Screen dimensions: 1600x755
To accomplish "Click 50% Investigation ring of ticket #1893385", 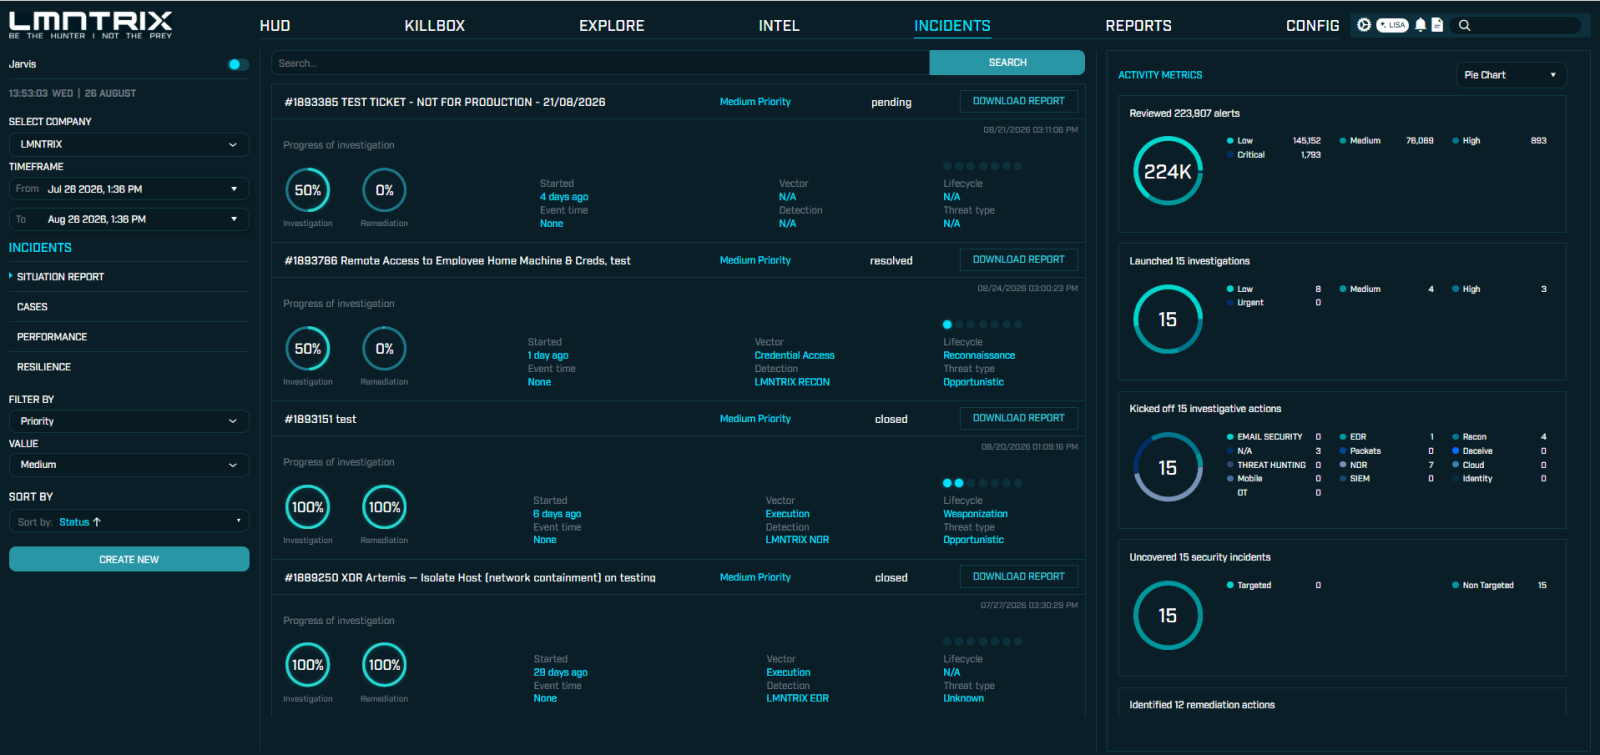I will point(308,190).
